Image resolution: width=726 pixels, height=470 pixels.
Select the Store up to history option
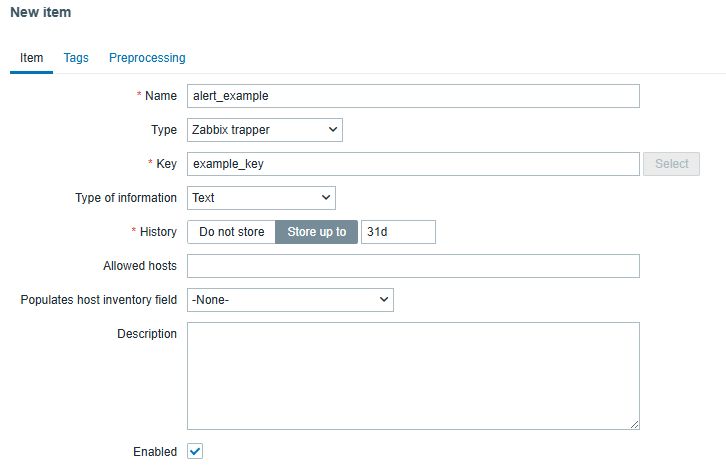316,232
